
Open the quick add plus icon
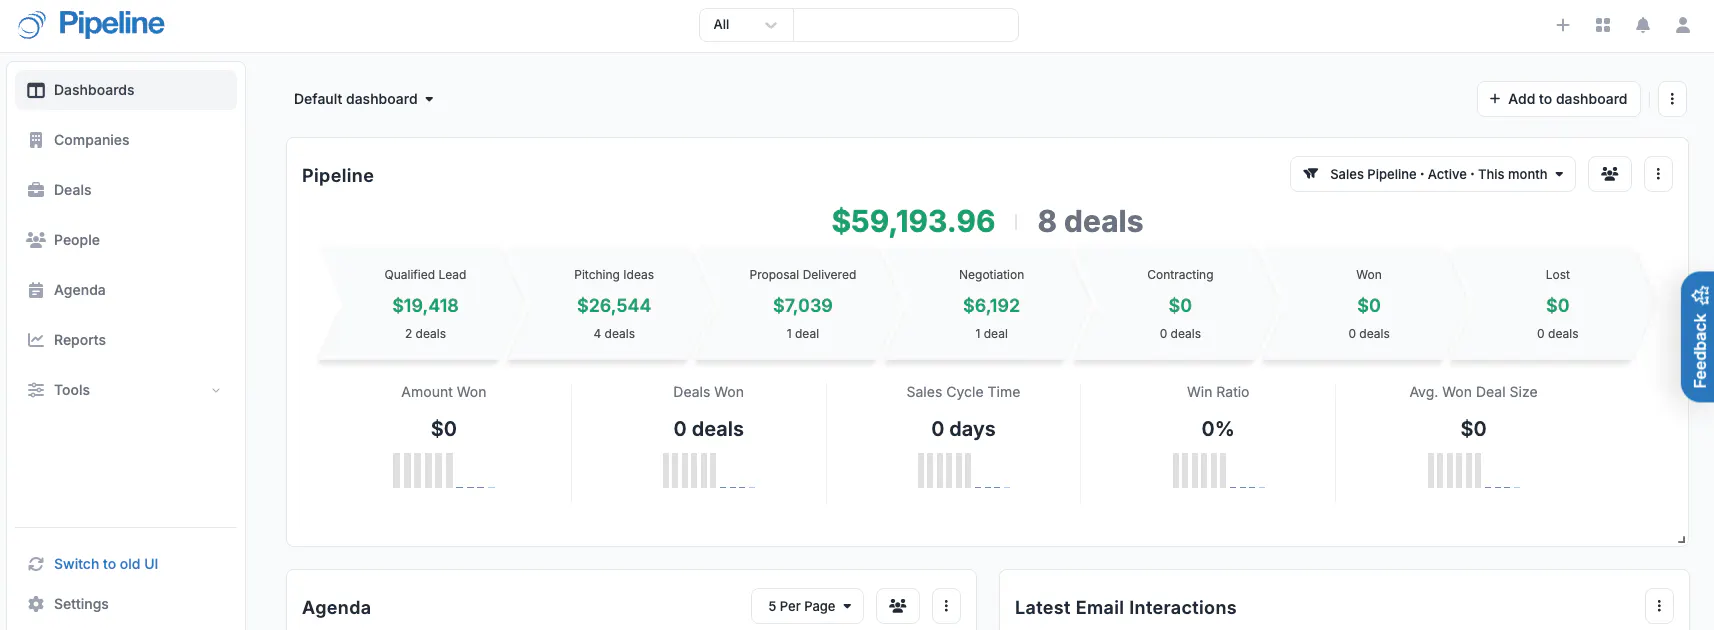click(x=1563, y=25)
